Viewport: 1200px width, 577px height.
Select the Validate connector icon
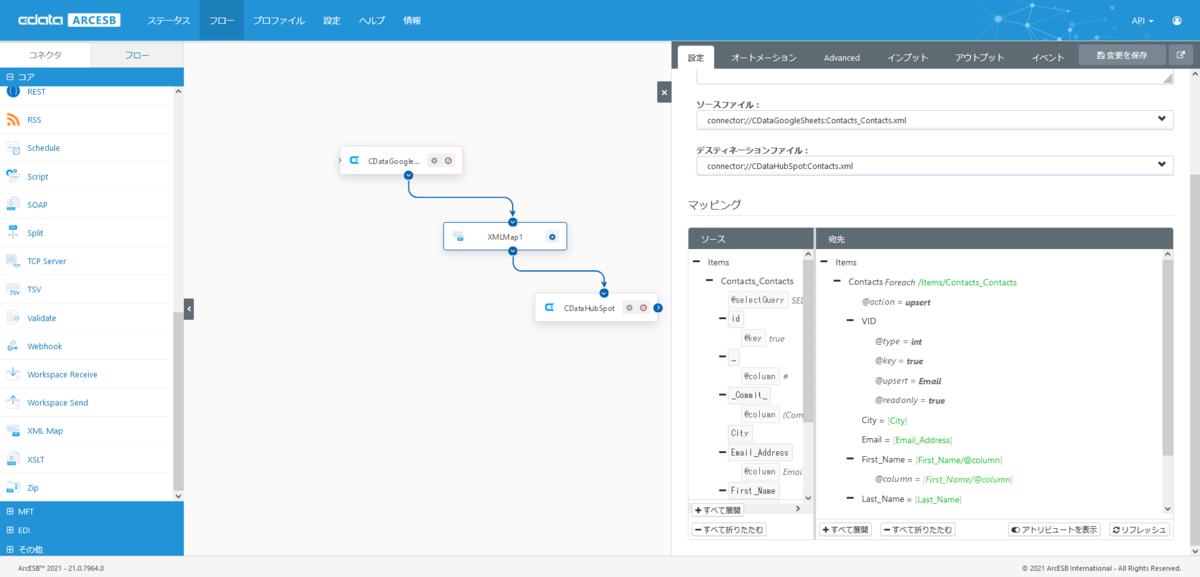pos(13,318)
